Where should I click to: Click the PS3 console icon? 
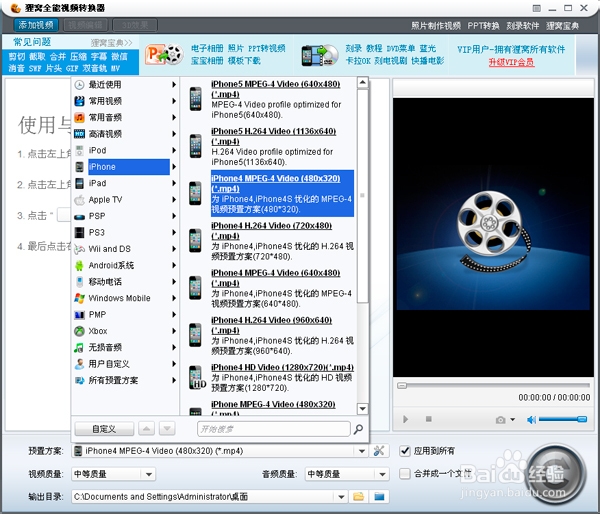pos(79,232)
